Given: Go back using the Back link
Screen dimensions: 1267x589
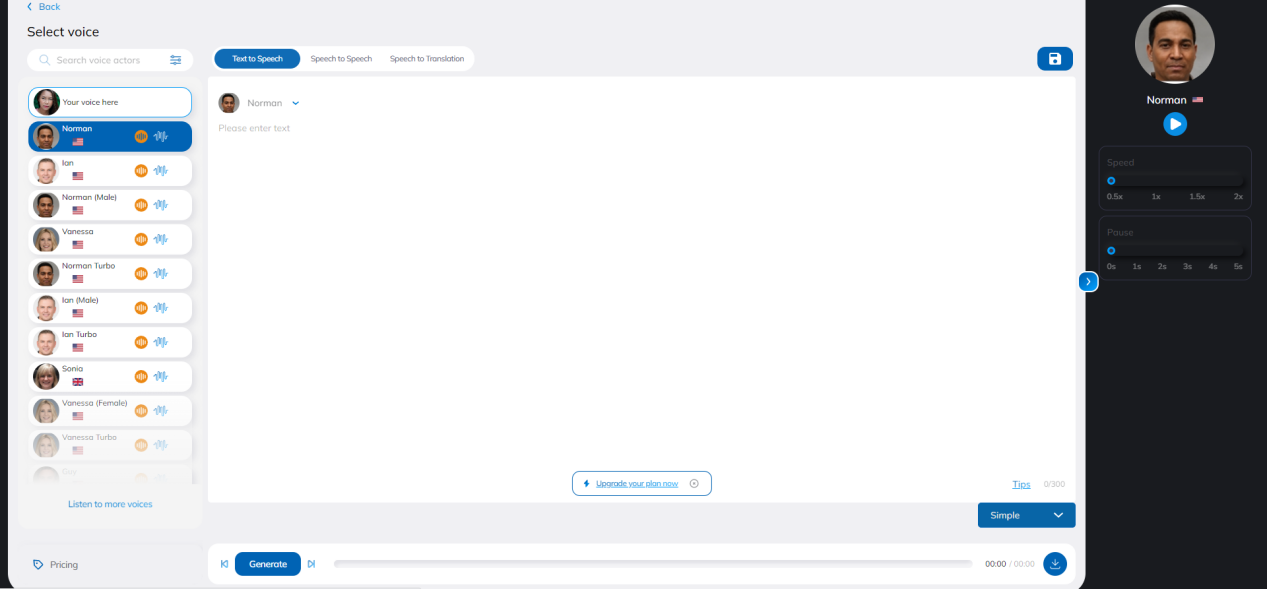Looking at the screenshot, I should pos(44,7).
